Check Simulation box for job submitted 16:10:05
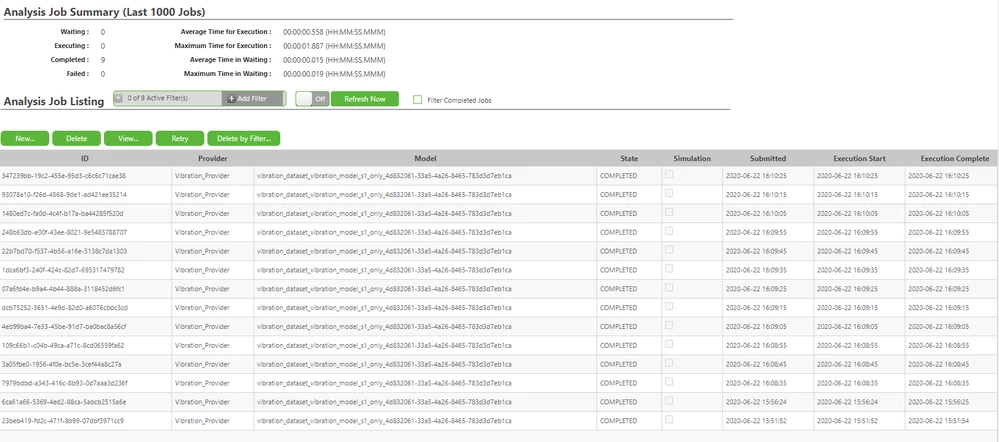The image size is (999, 442). point(669,212)
